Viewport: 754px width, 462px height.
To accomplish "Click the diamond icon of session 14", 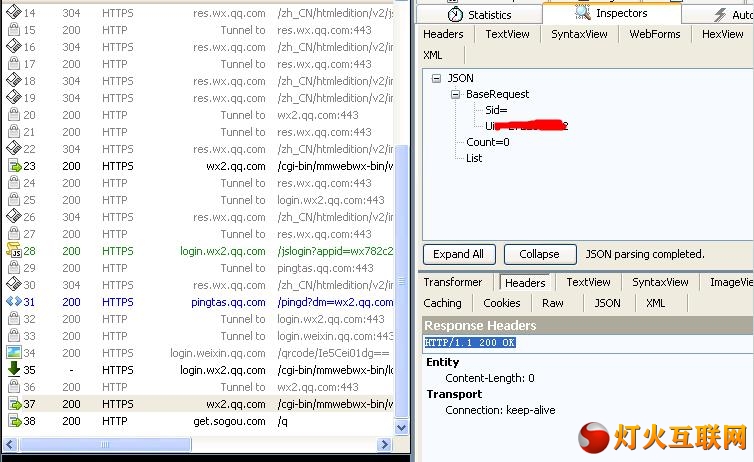I will coord(13,12).
